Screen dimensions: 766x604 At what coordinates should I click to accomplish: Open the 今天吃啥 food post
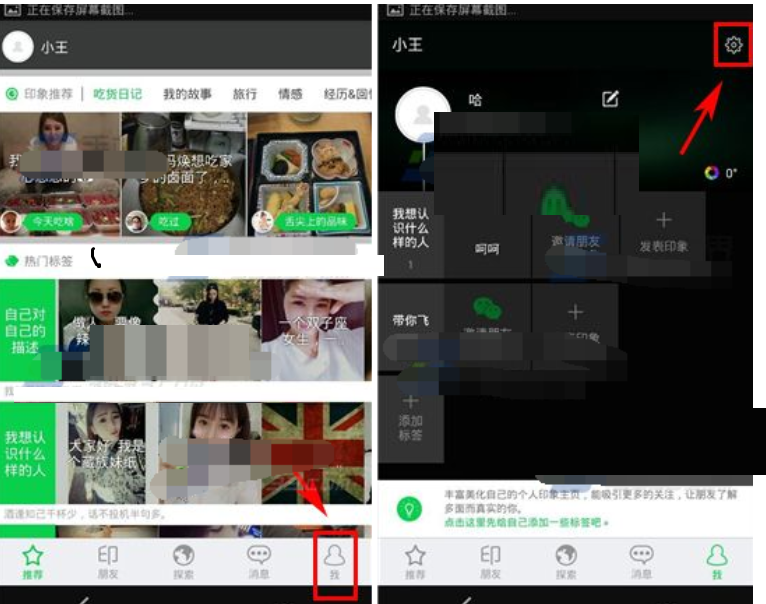click(60, 174)
